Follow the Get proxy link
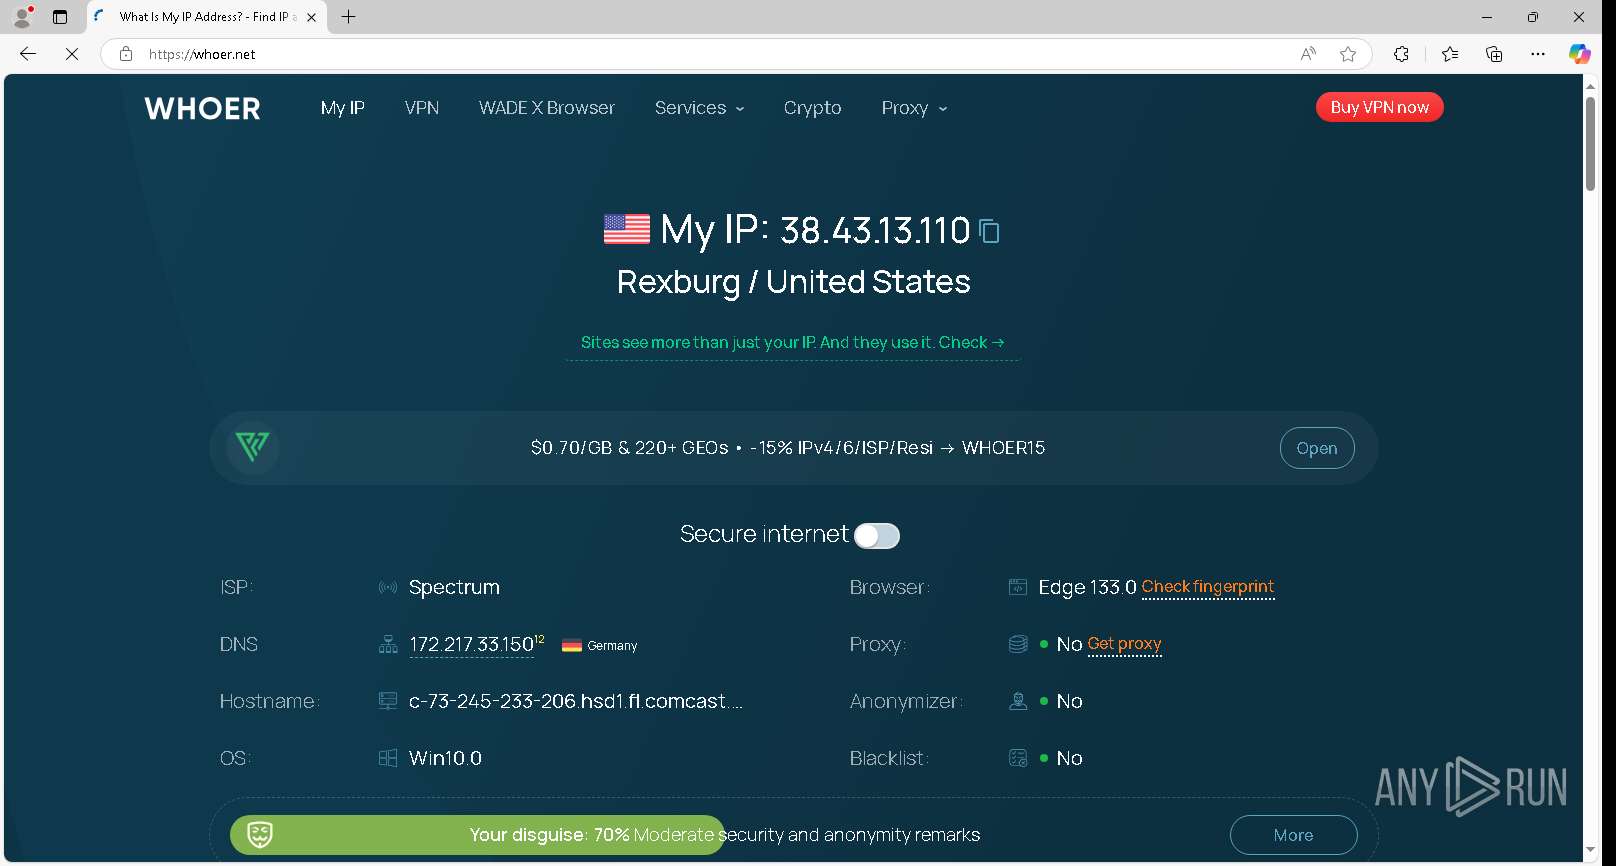The width and height of the screenshot is (1616, 866). click(1124, 644)
